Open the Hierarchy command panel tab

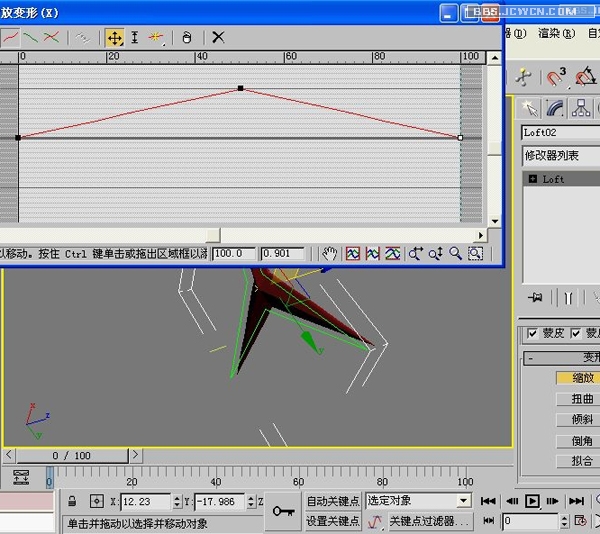(x=580, y=108)
